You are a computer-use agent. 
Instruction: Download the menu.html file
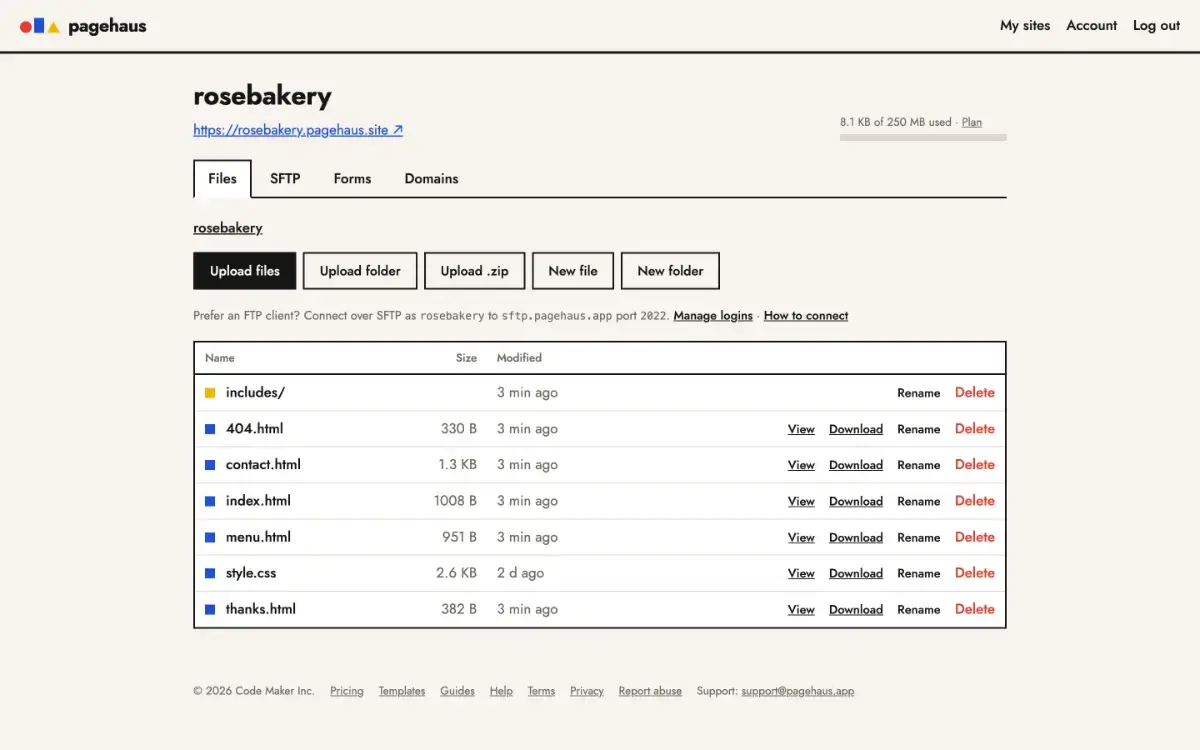[856, 537]
